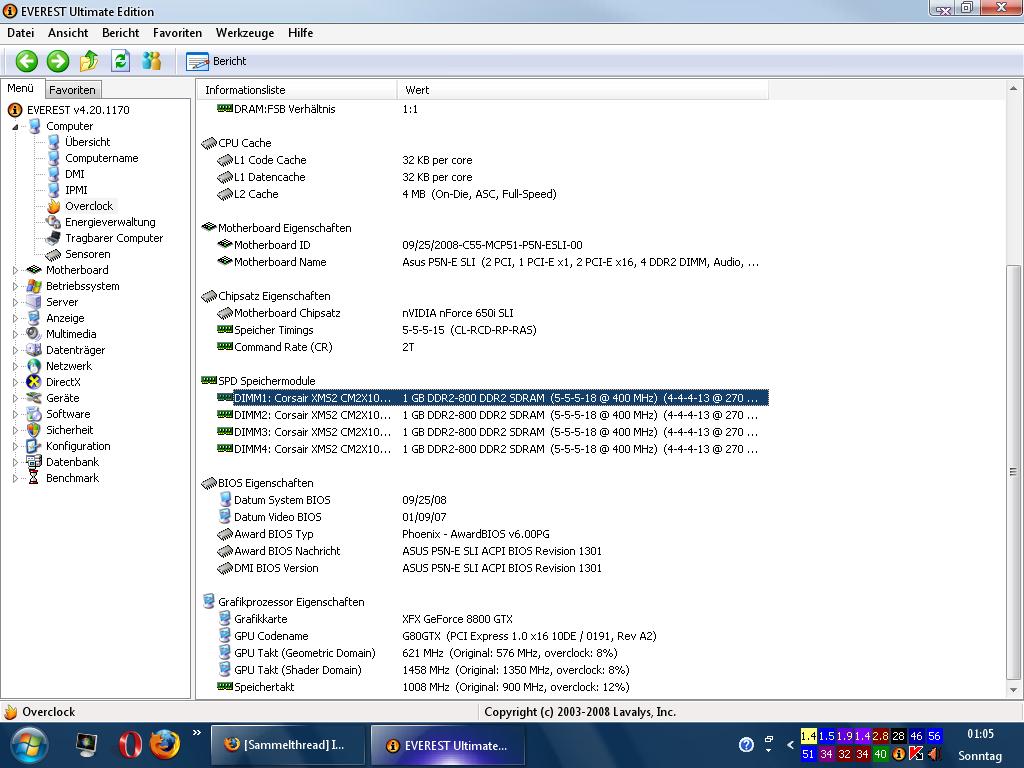Go forward with the green right arrow
Viewport: 1024px width, 768px height.
point(57,61)
